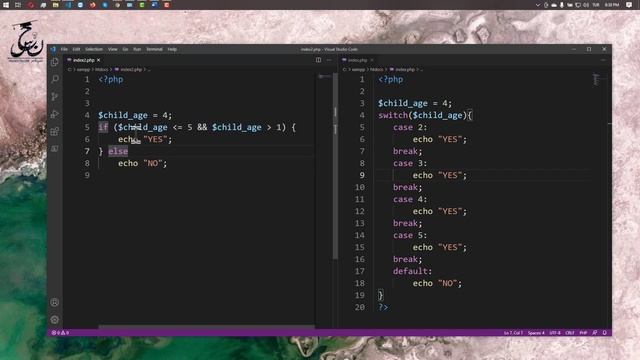Open the Edit menu
This screenshot has height=360, width=640.
tap(76, 49)
